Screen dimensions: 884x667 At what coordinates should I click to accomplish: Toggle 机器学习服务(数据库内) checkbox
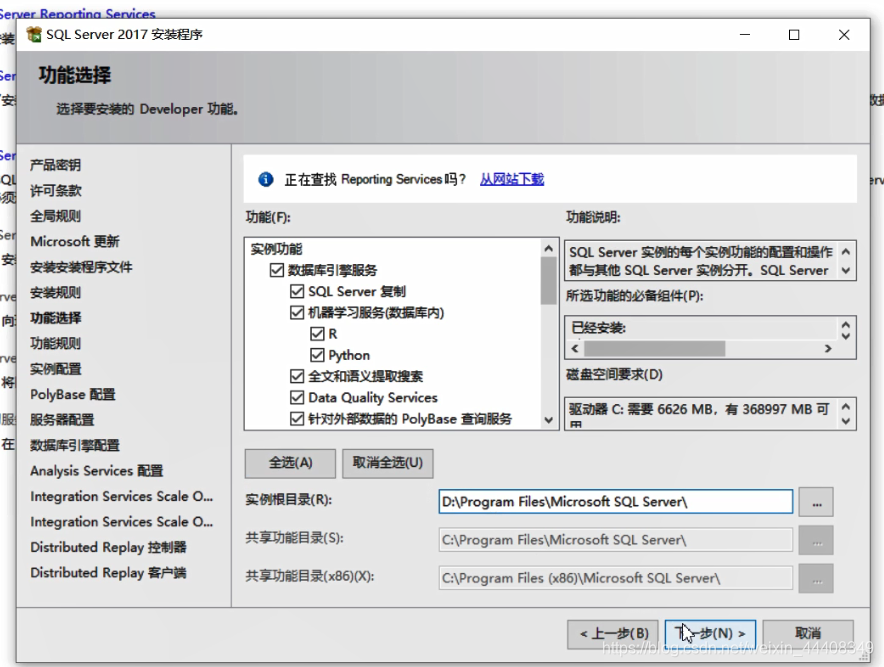pyautogui.click(x=297, y=312)
